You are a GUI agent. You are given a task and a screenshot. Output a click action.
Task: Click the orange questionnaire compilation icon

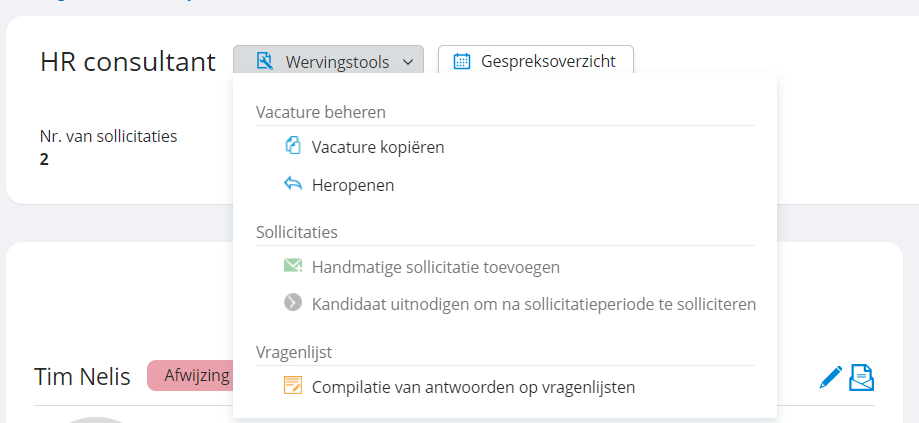(x=293, y=386)
